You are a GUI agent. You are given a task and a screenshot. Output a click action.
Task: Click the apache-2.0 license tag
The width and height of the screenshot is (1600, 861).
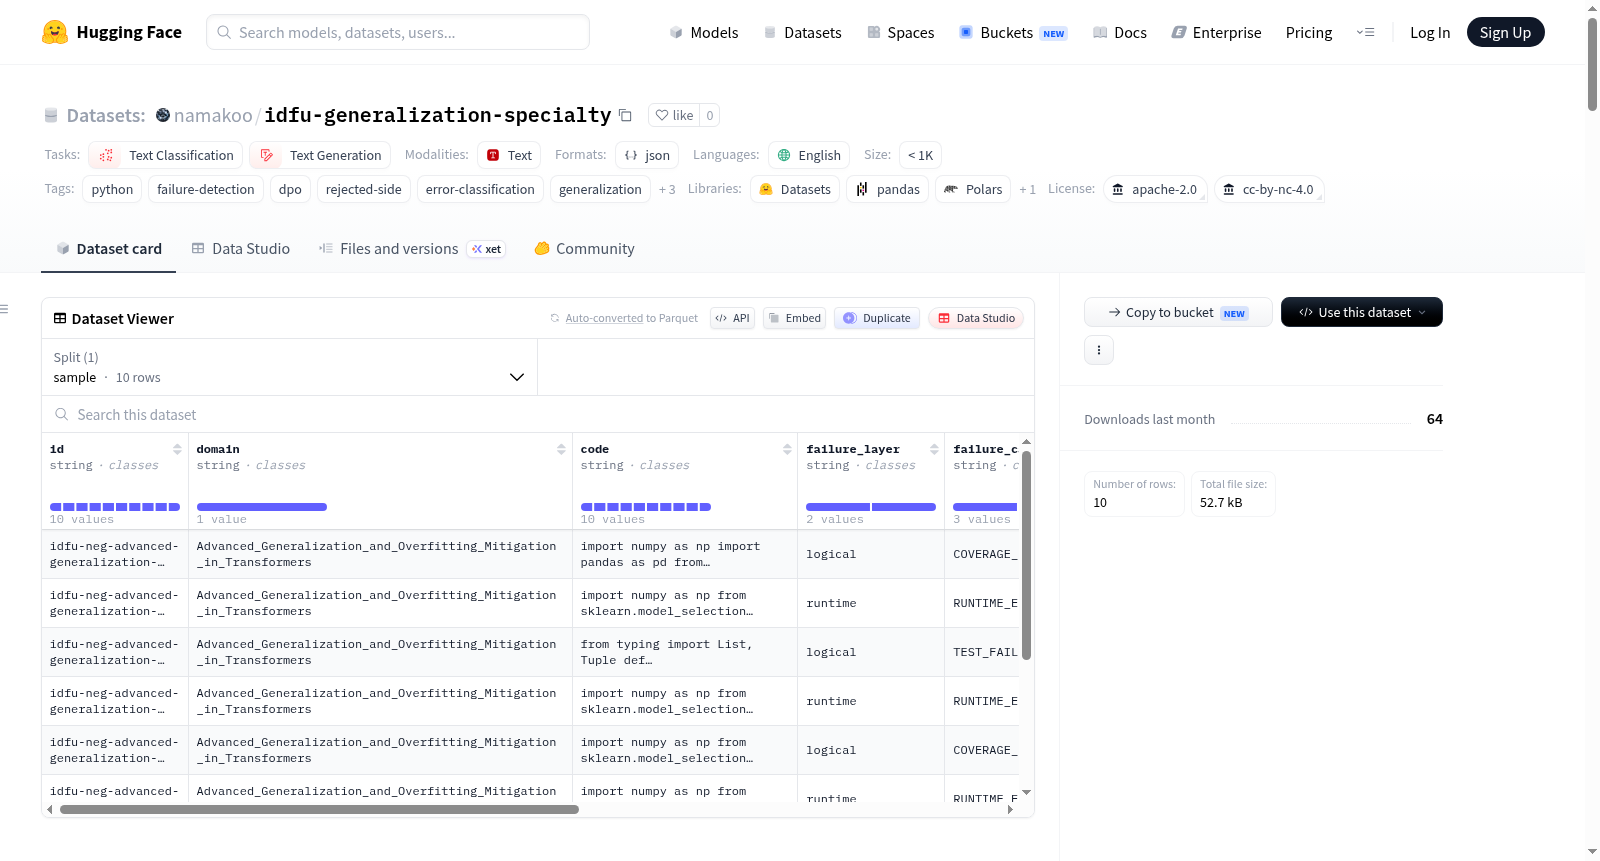click(x=1155, y=189)
